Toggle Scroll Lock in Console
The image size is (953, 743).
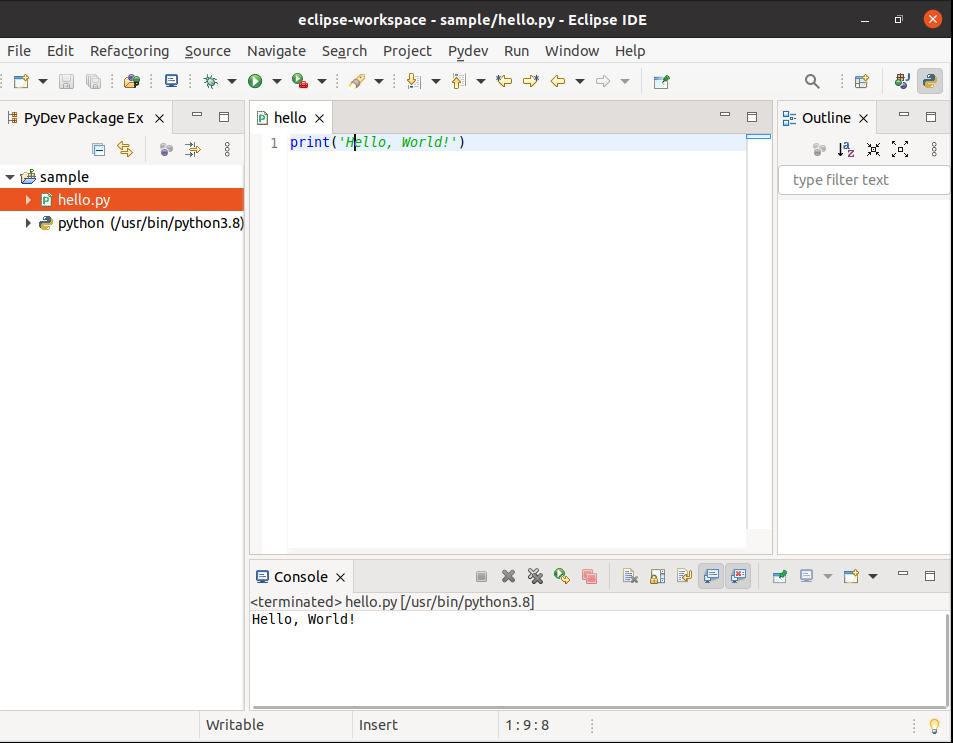coord(657,576)
